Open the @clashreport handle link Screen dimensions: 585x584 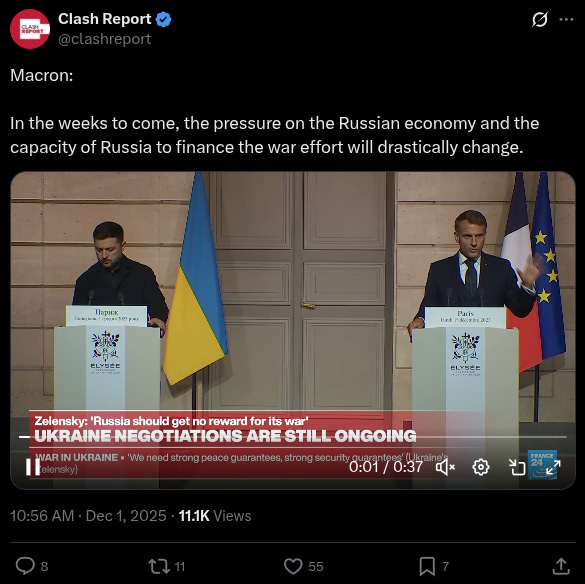click(104, 39)
